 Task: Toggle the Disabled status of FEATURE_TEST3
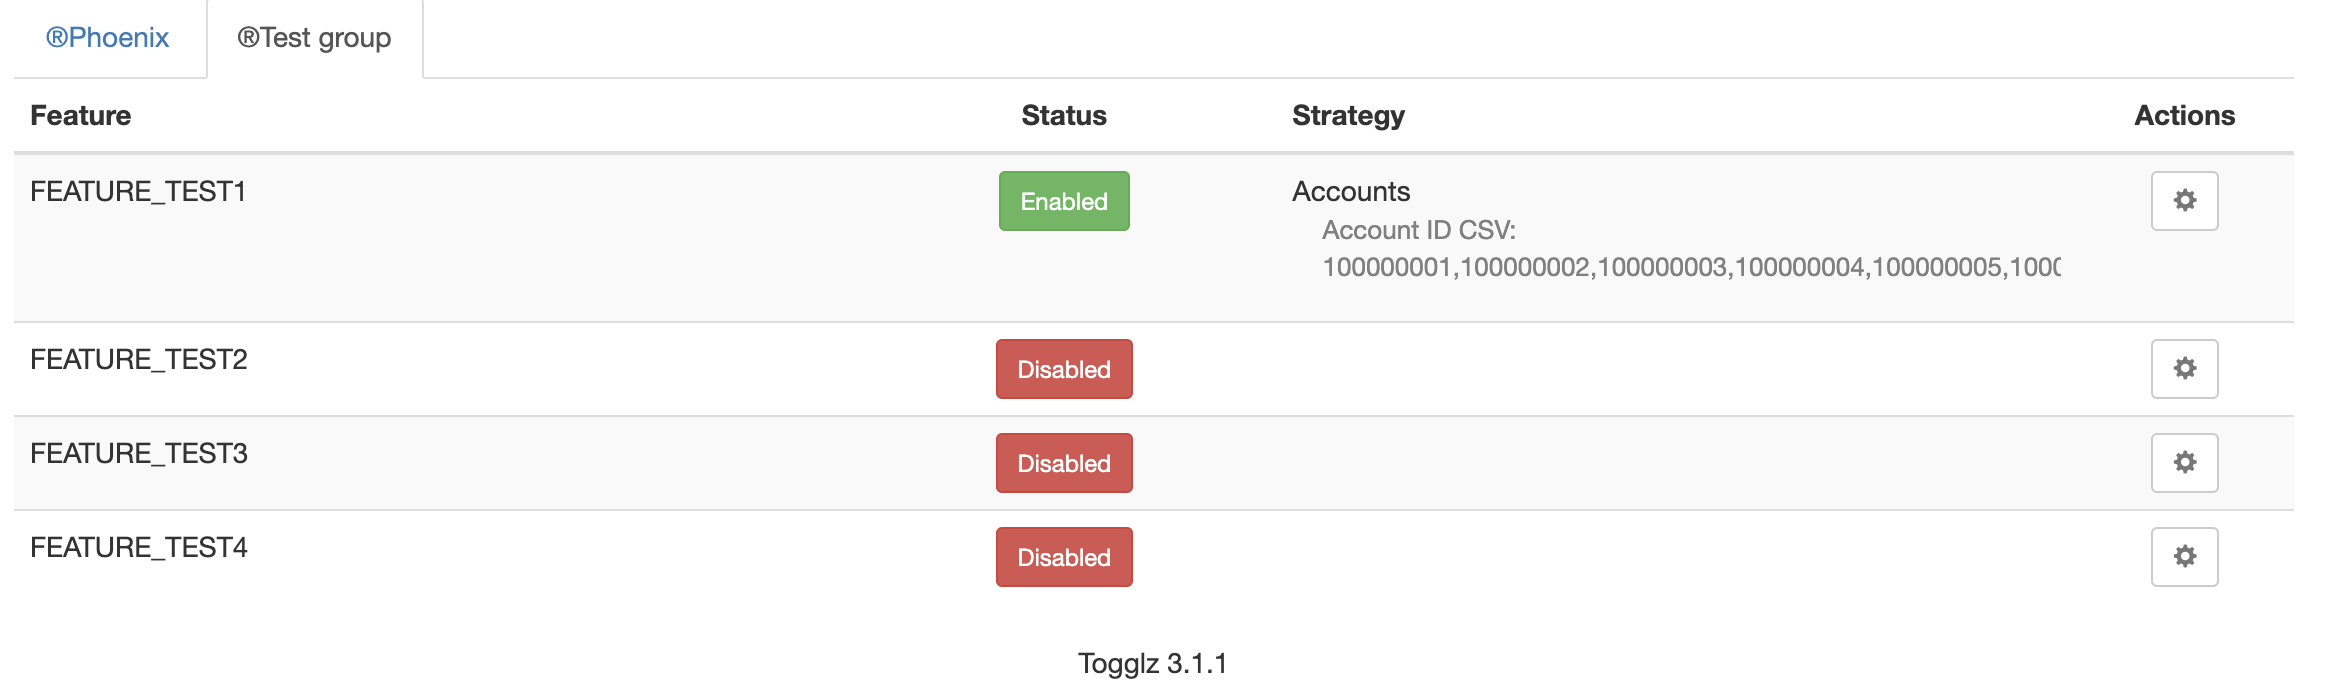[1063, 462]
